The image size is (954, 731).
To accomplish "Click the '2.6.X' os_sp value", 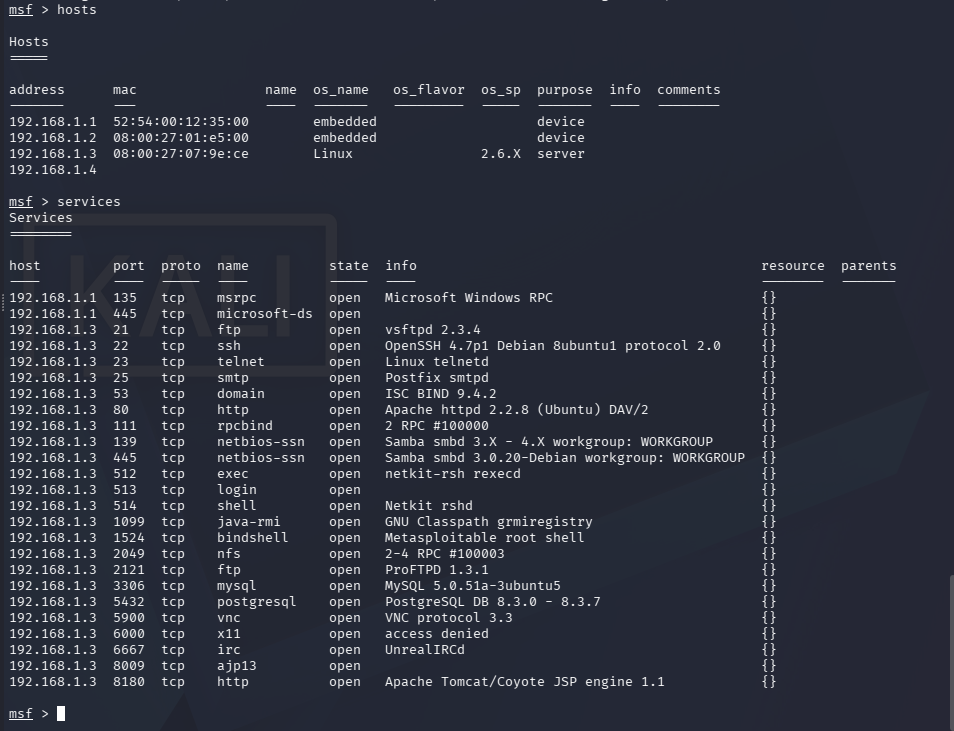I will point(501,153).
